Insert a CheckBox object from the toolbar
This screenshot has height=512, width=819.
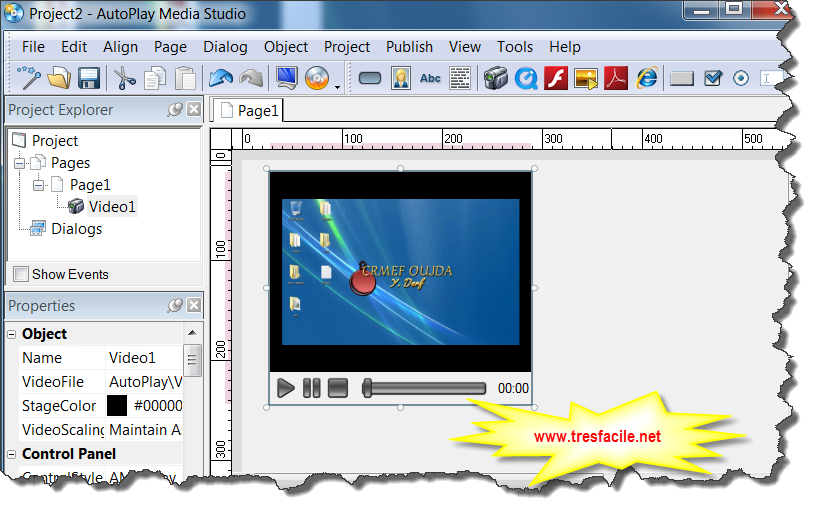pyautogui.click(x=713, y=78)
